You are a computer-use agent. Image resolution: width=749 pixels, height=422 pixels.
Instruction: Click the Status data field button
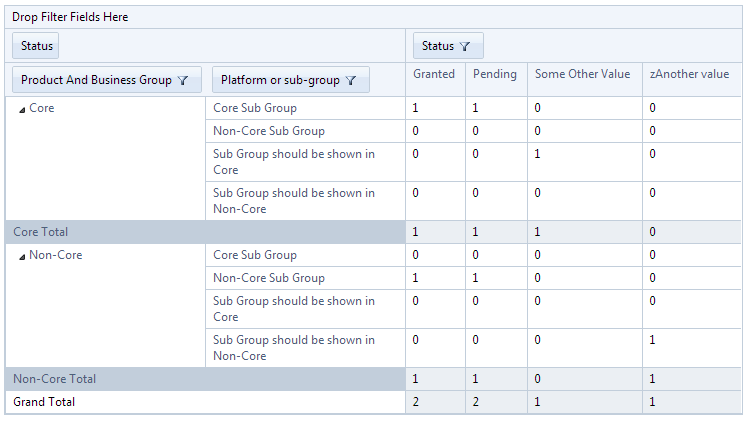pos(37,46)
